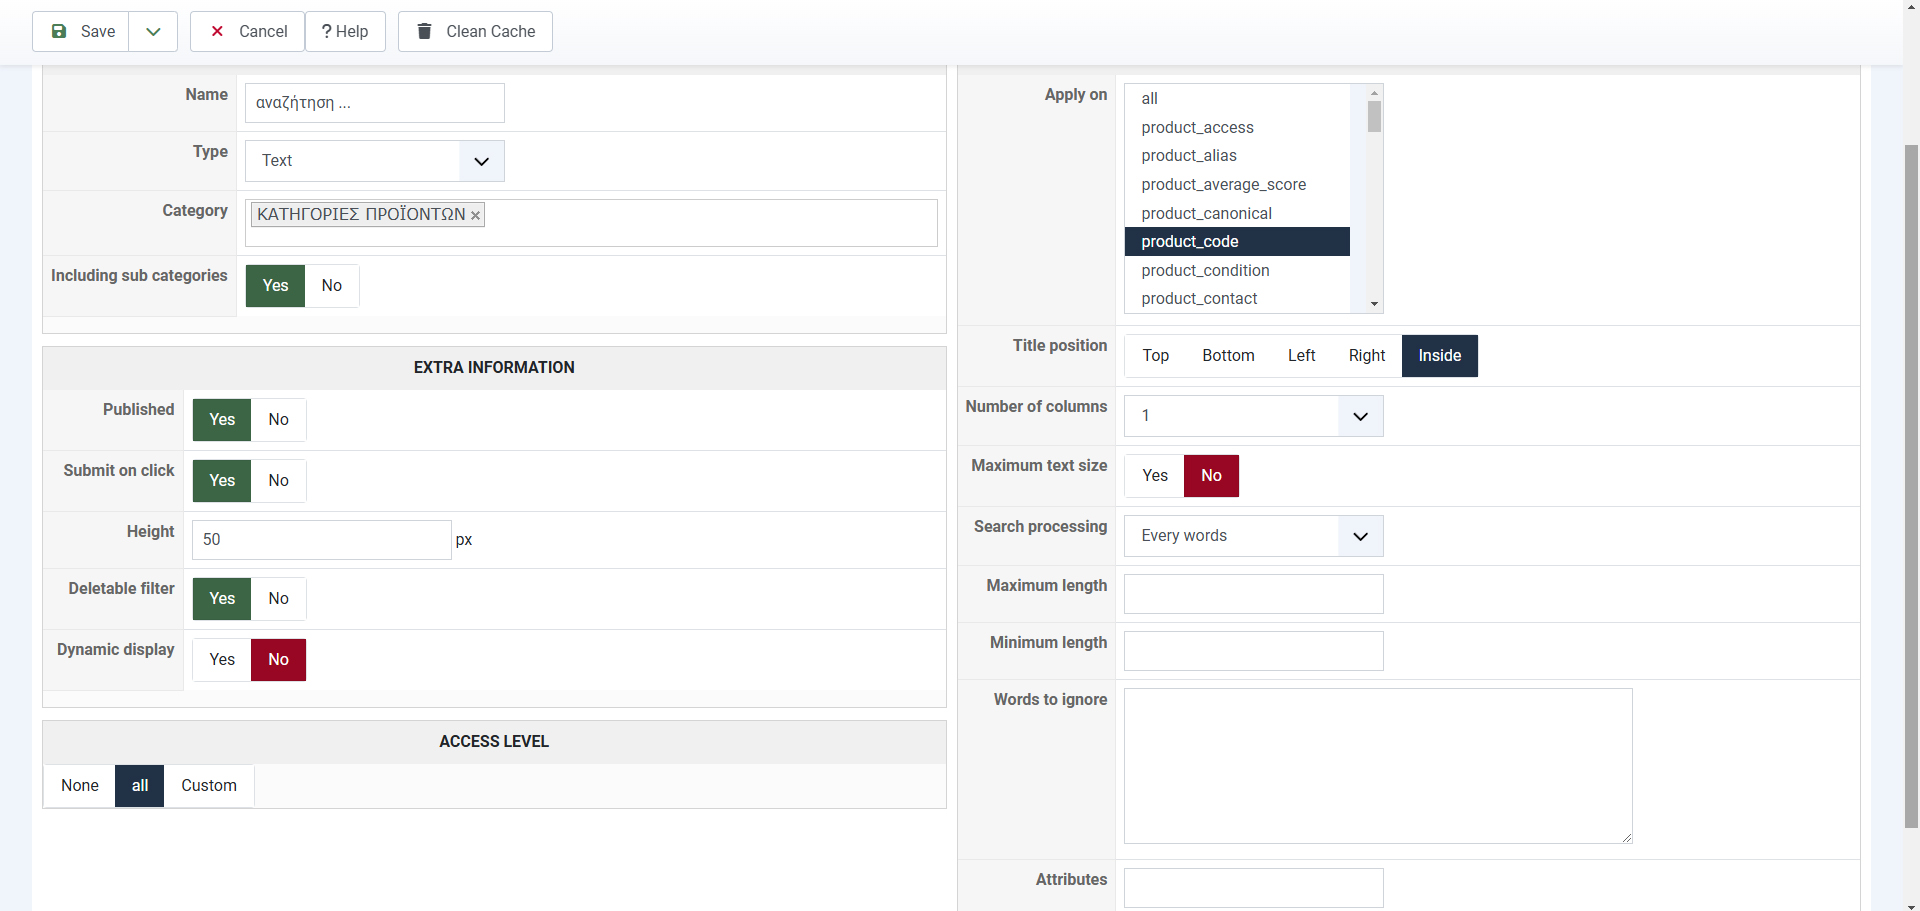1920x911 pixels.
Task: Open the Search processing dropdown arrow
Action: (x=1360, y=536)
